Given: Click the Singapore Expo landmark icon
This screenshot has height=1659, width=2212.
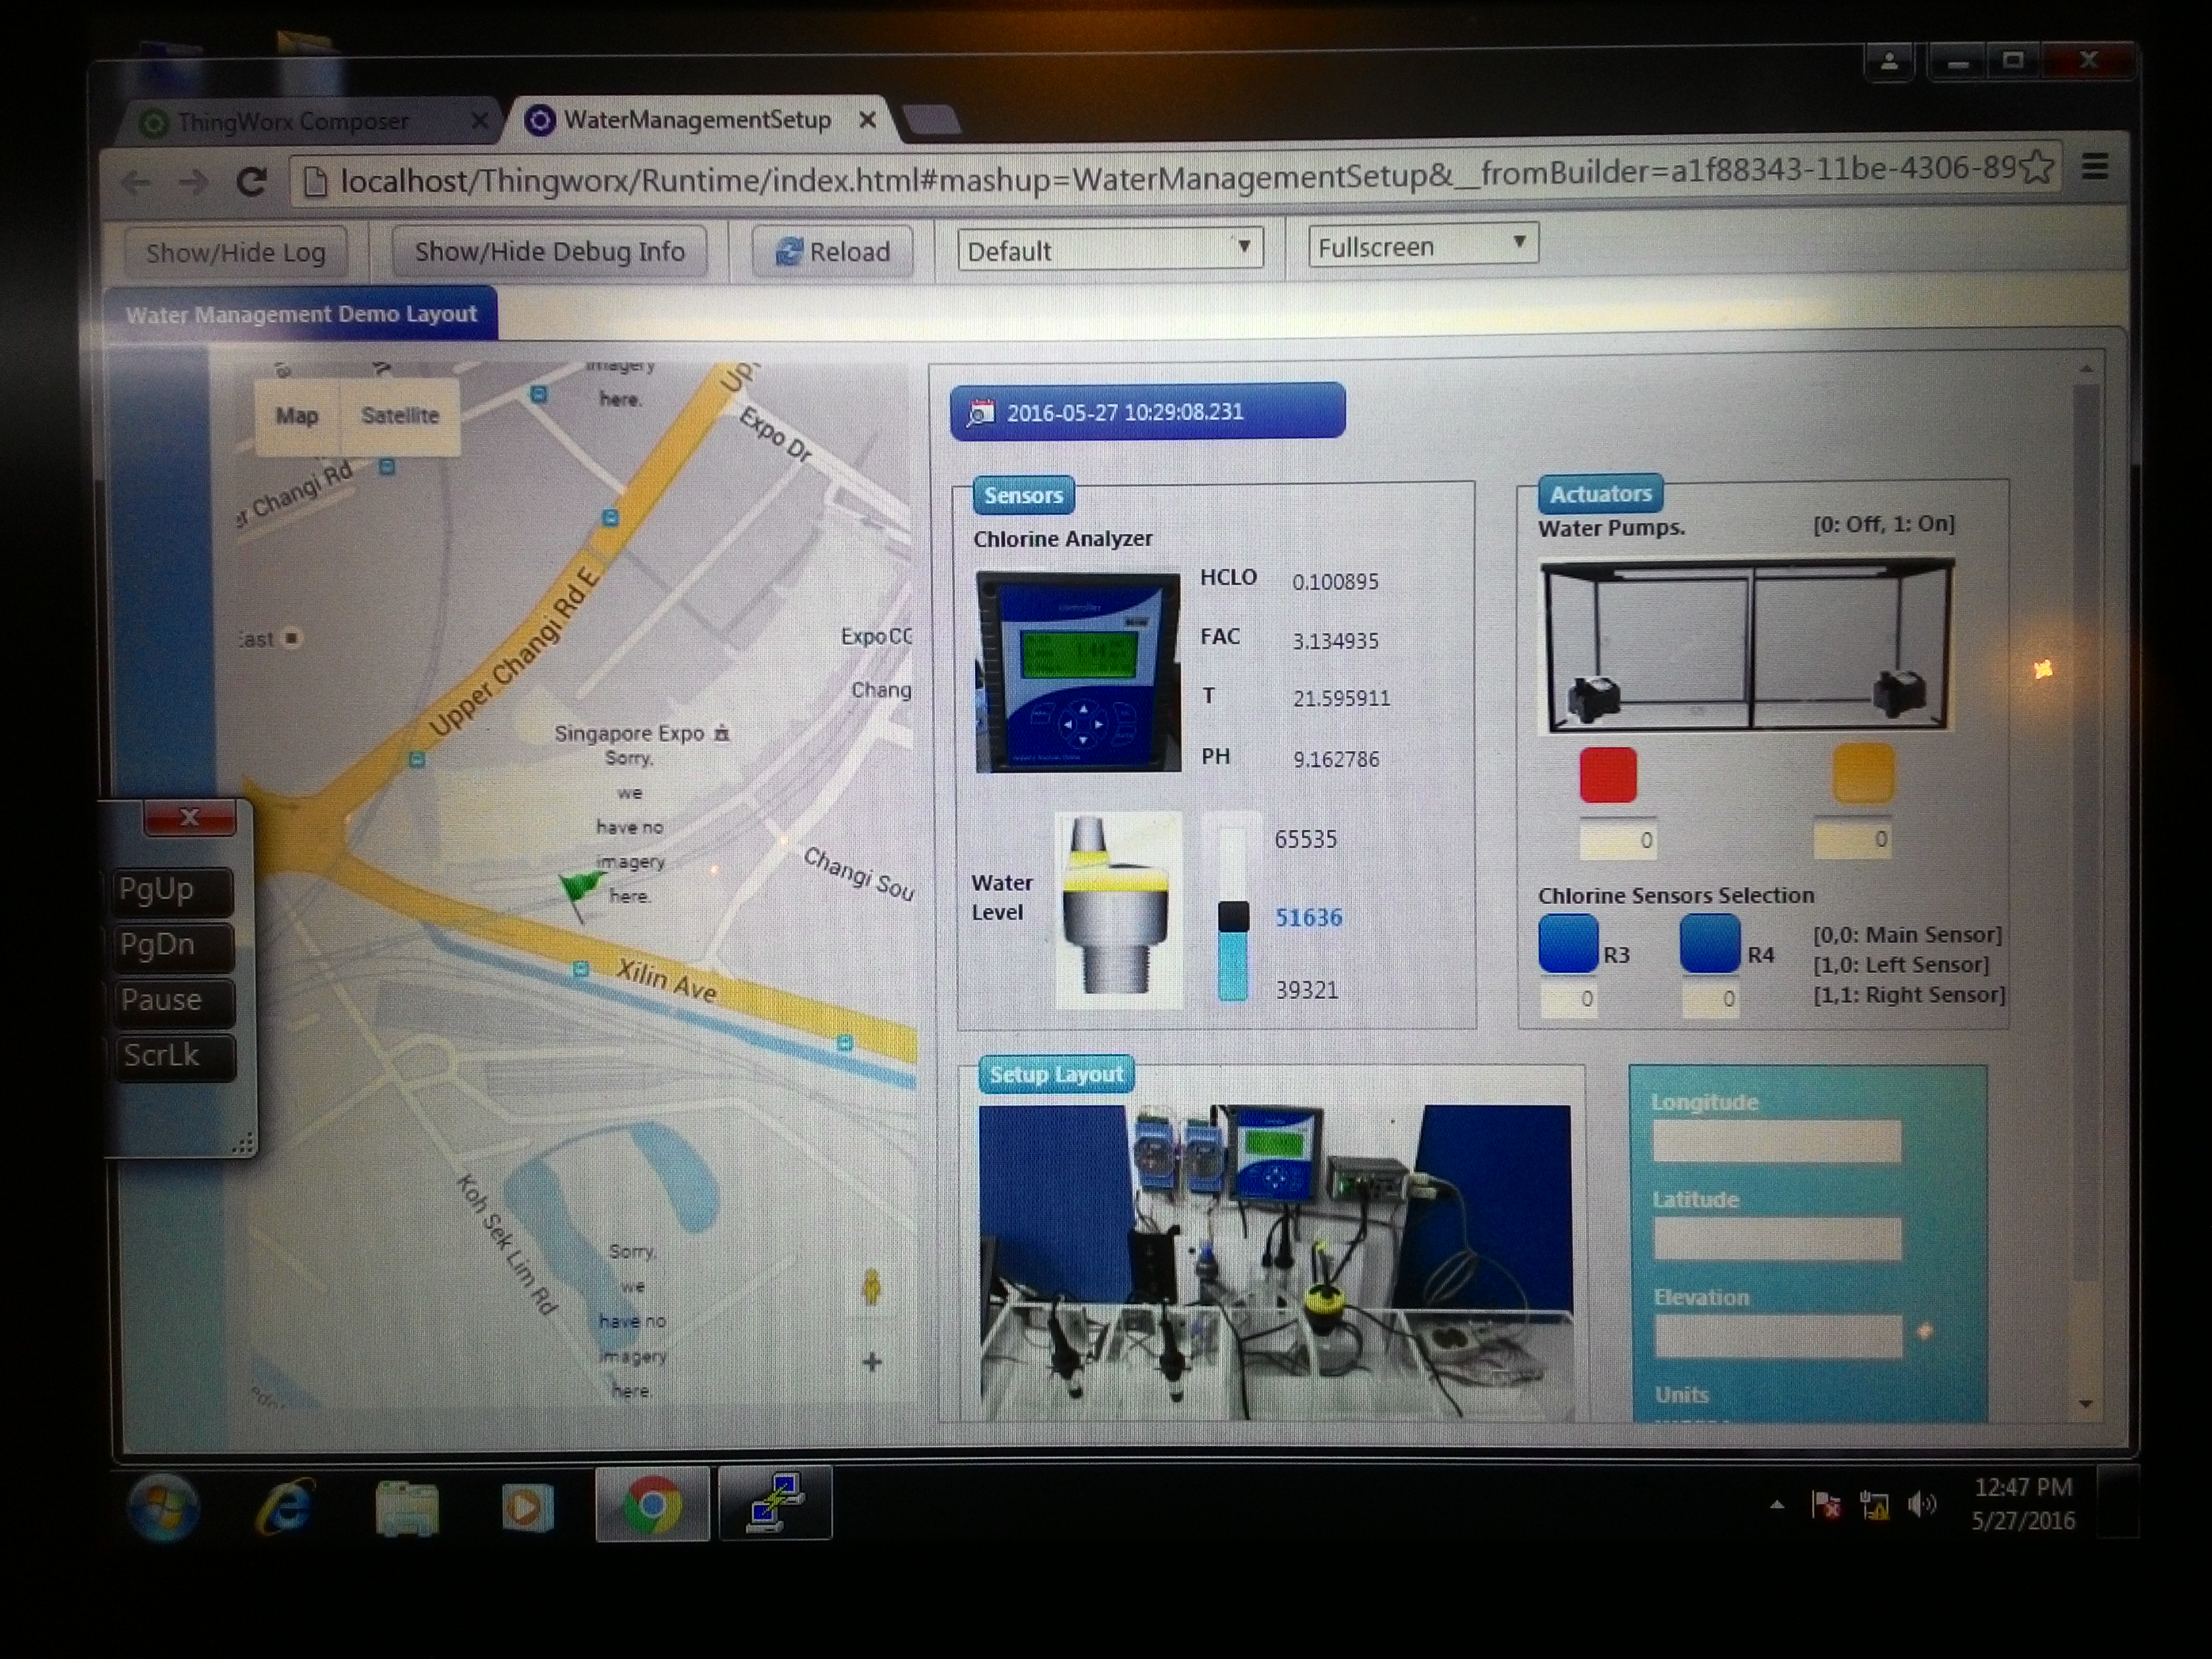Looking at the screenshot, I should click(x=722, y=734).
